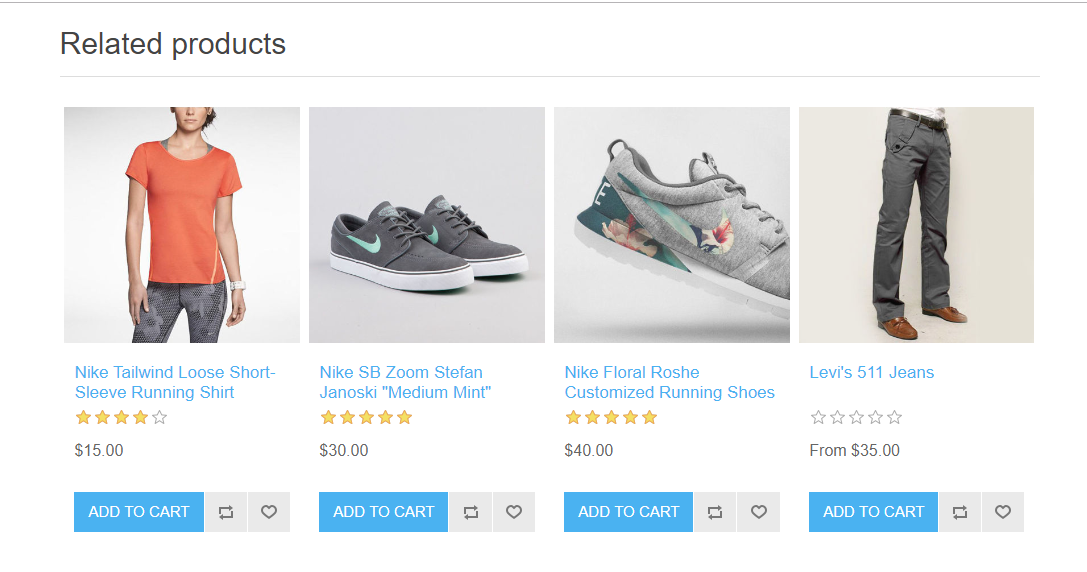Compare the Nike Floral Roshe shoes
The image size is (1087, 572).
[715, 512]
